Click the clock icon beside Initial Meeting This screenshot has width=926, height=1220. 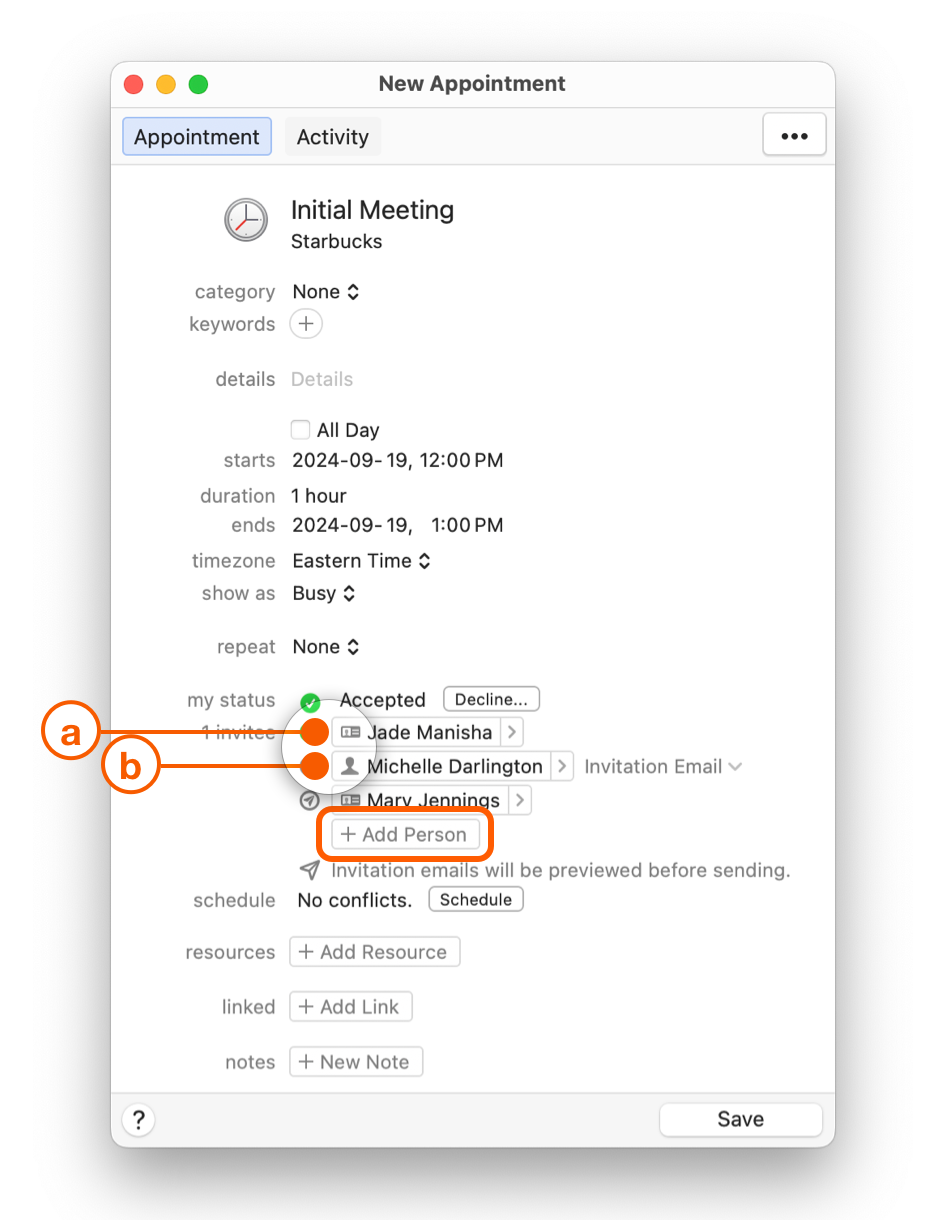(x=246, y=220)
